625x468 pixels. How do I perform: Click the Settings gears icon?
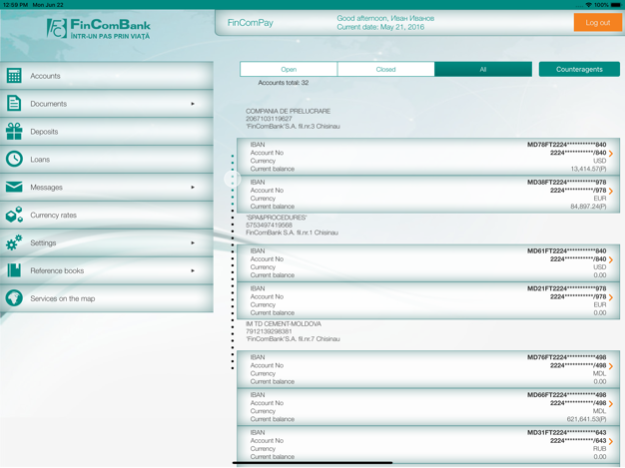coord(14,242)
